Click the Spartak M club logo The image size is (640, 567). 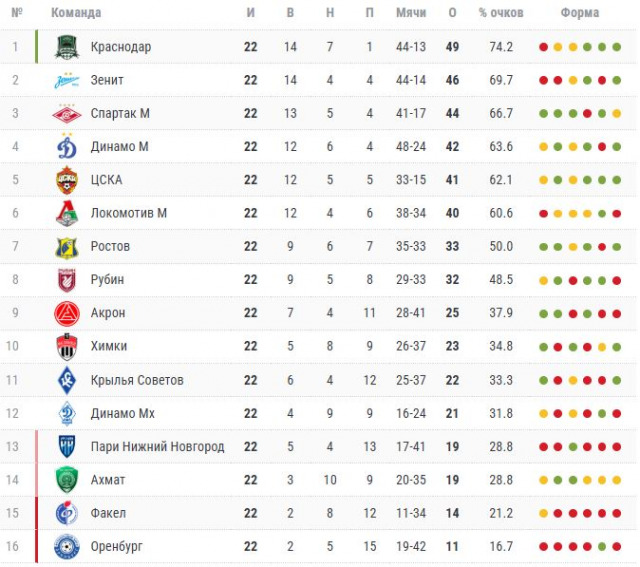point(66,114)
